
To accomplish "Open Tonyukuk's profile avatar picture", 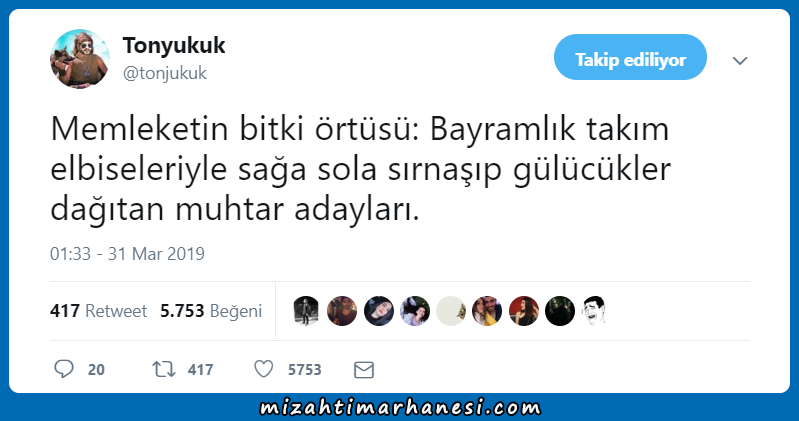I will point(80,59).
